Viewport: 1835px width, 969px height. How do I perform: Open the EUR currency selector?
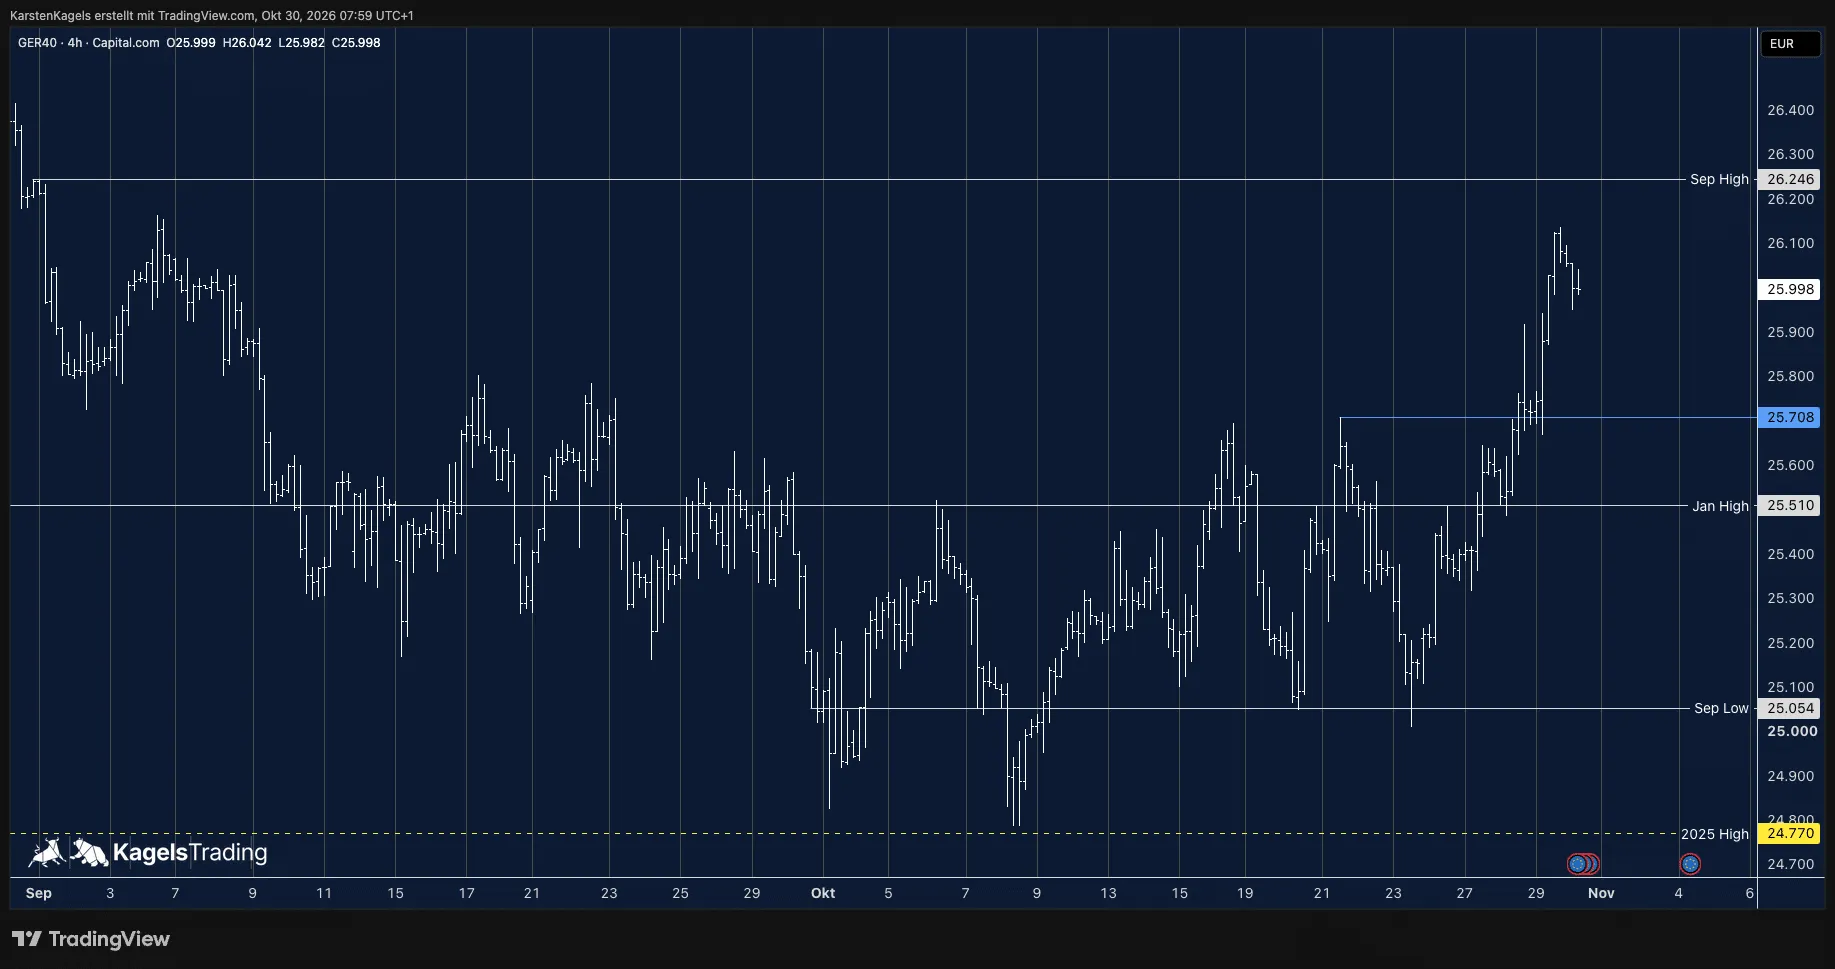pos(1790,44)
